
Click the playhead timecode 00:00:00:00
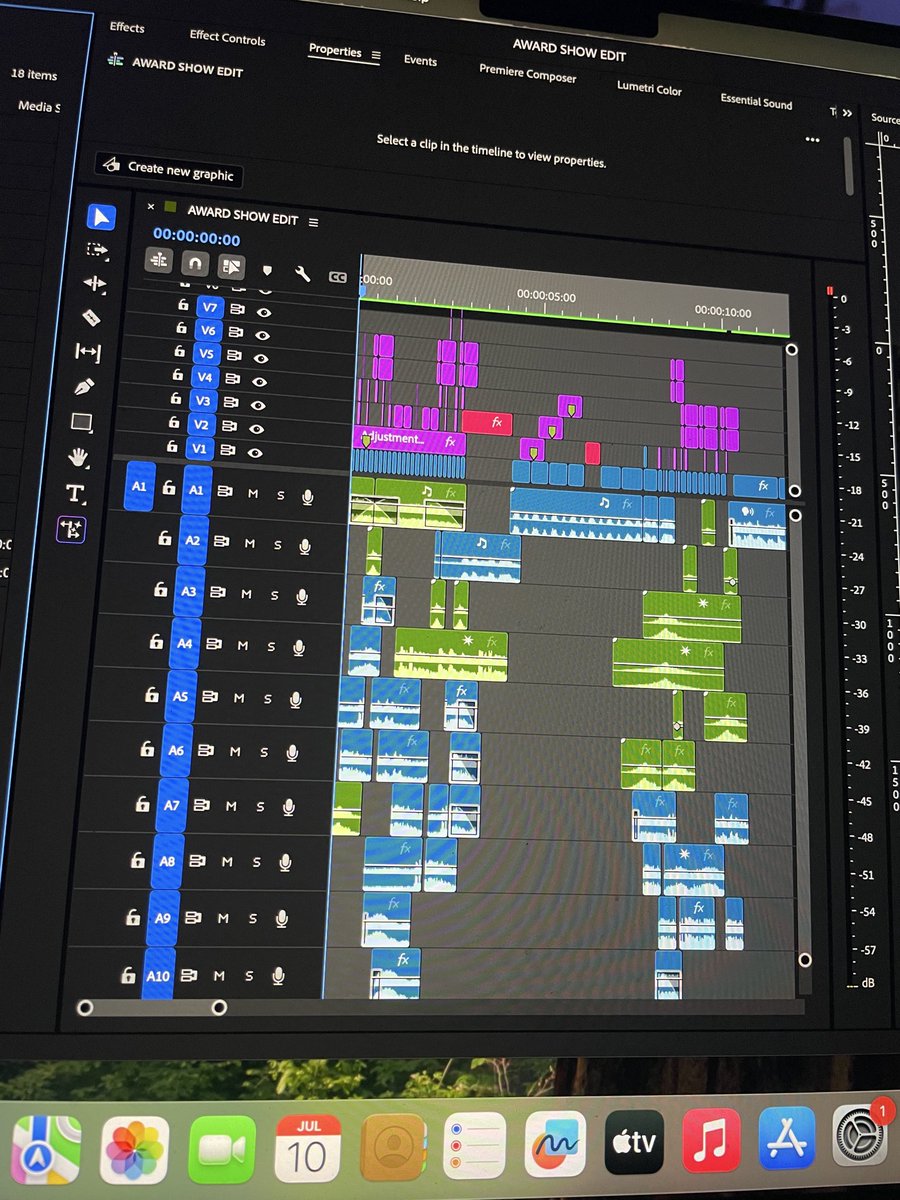196,239
